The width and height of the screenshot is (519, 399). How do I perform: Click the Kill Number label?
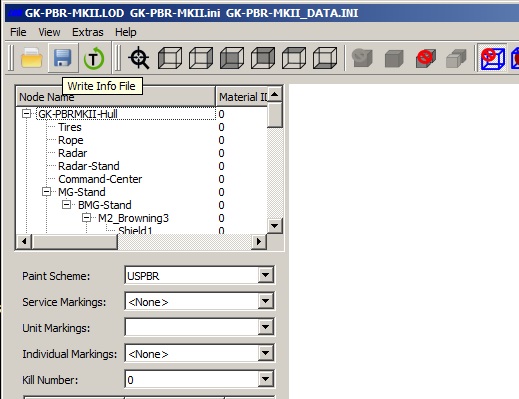pos(50,380)
